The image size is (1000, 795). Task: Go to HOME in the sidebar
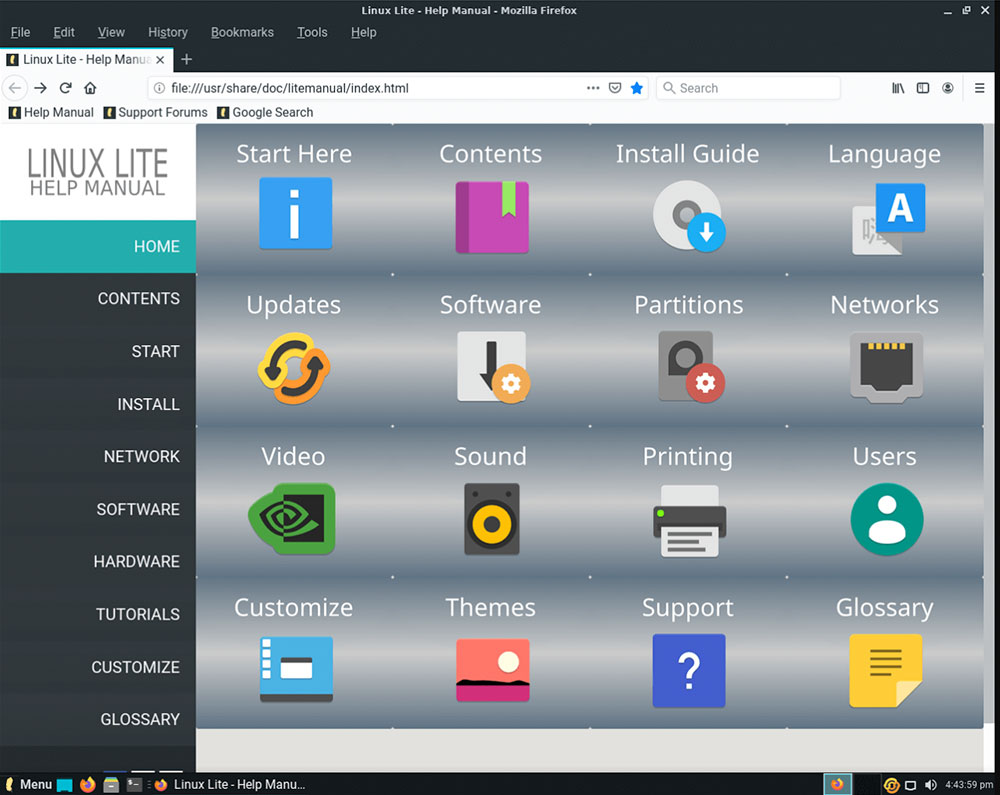point(98,246)
